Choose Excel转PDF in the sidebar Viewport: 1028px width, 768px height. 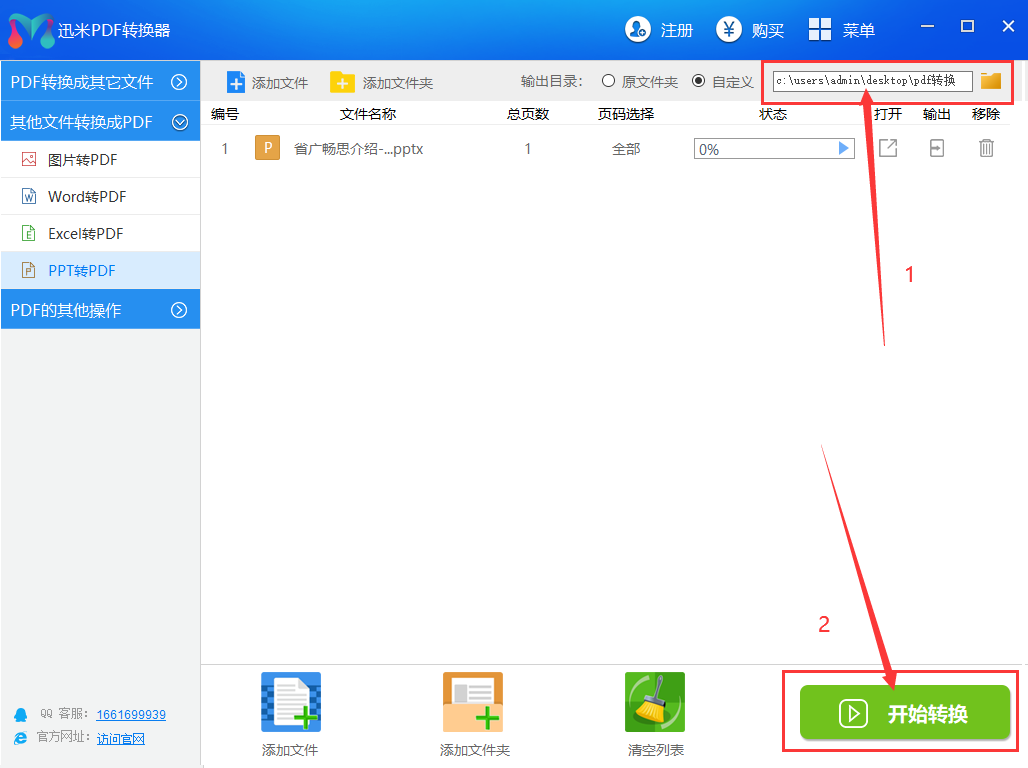coord(86,233)
